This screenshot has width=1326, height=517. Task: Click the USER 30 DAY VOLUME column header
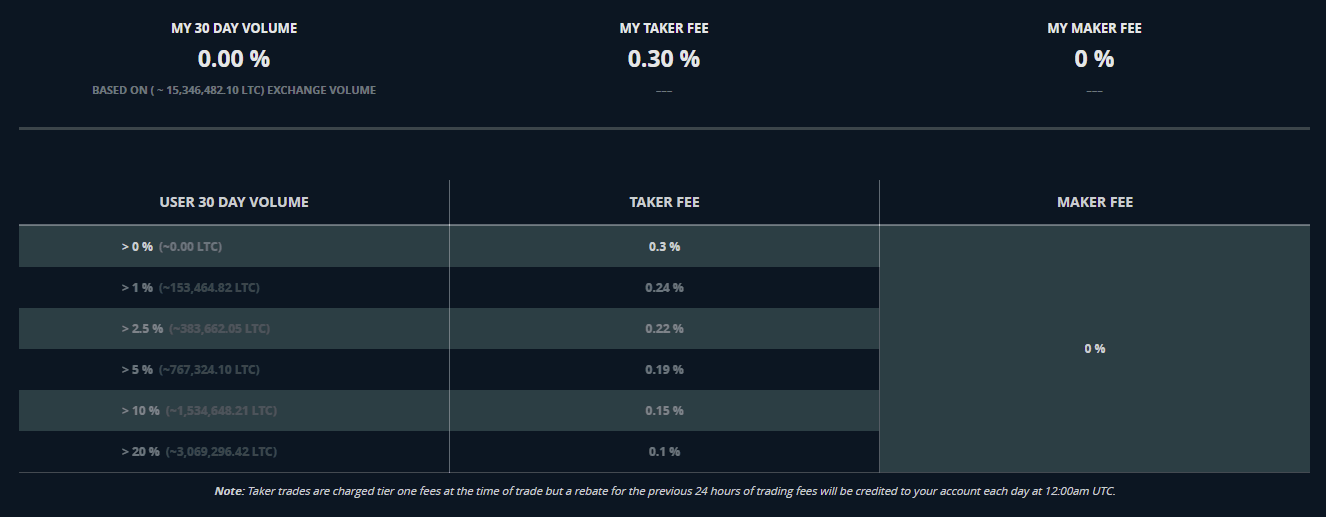click(x=234, y=202)
